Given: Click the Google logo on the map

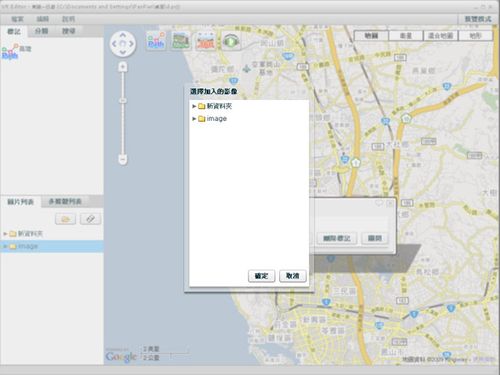Looking at the screenshot, I should pyautogui.click(x=121, y=357).
